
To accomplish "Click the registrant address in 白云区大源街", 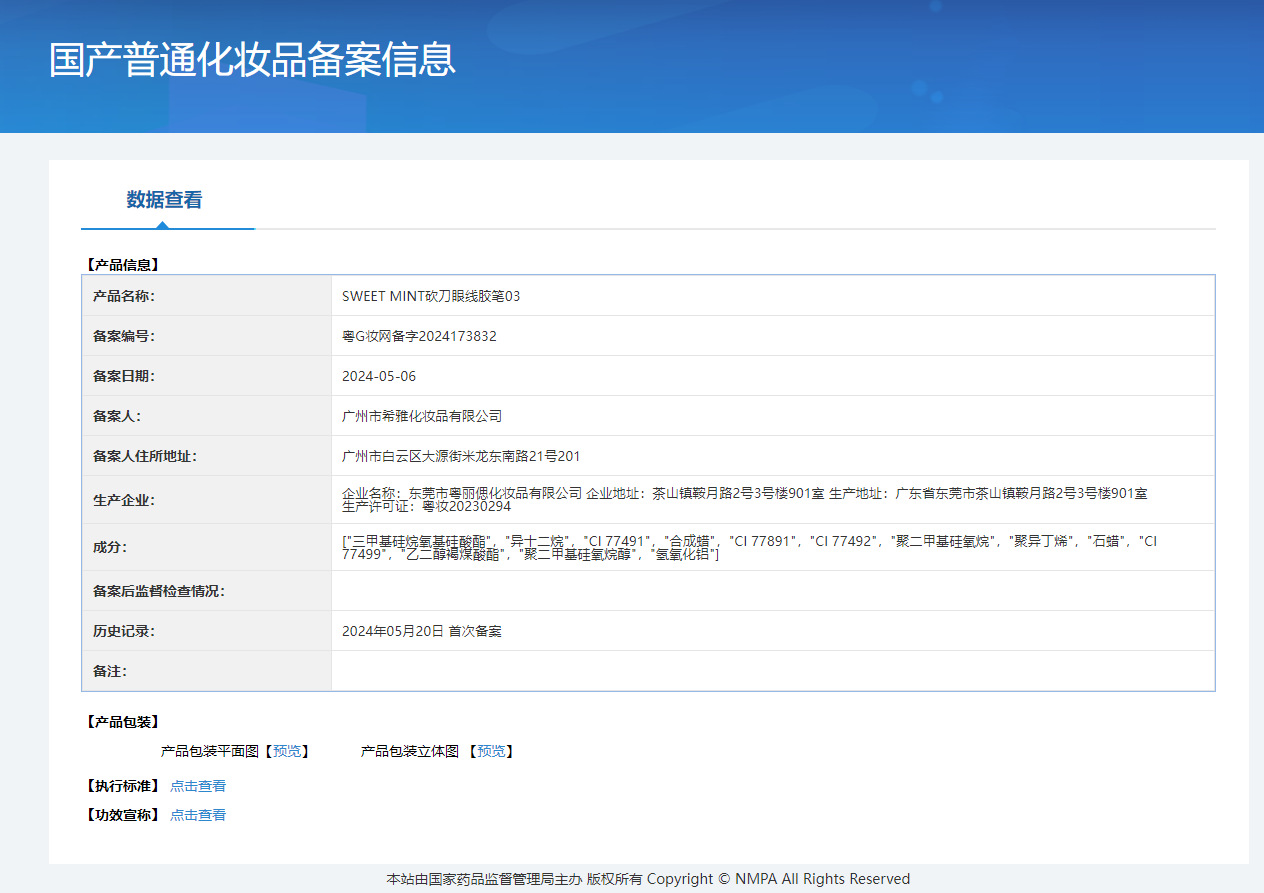I will tap(461, 456).
